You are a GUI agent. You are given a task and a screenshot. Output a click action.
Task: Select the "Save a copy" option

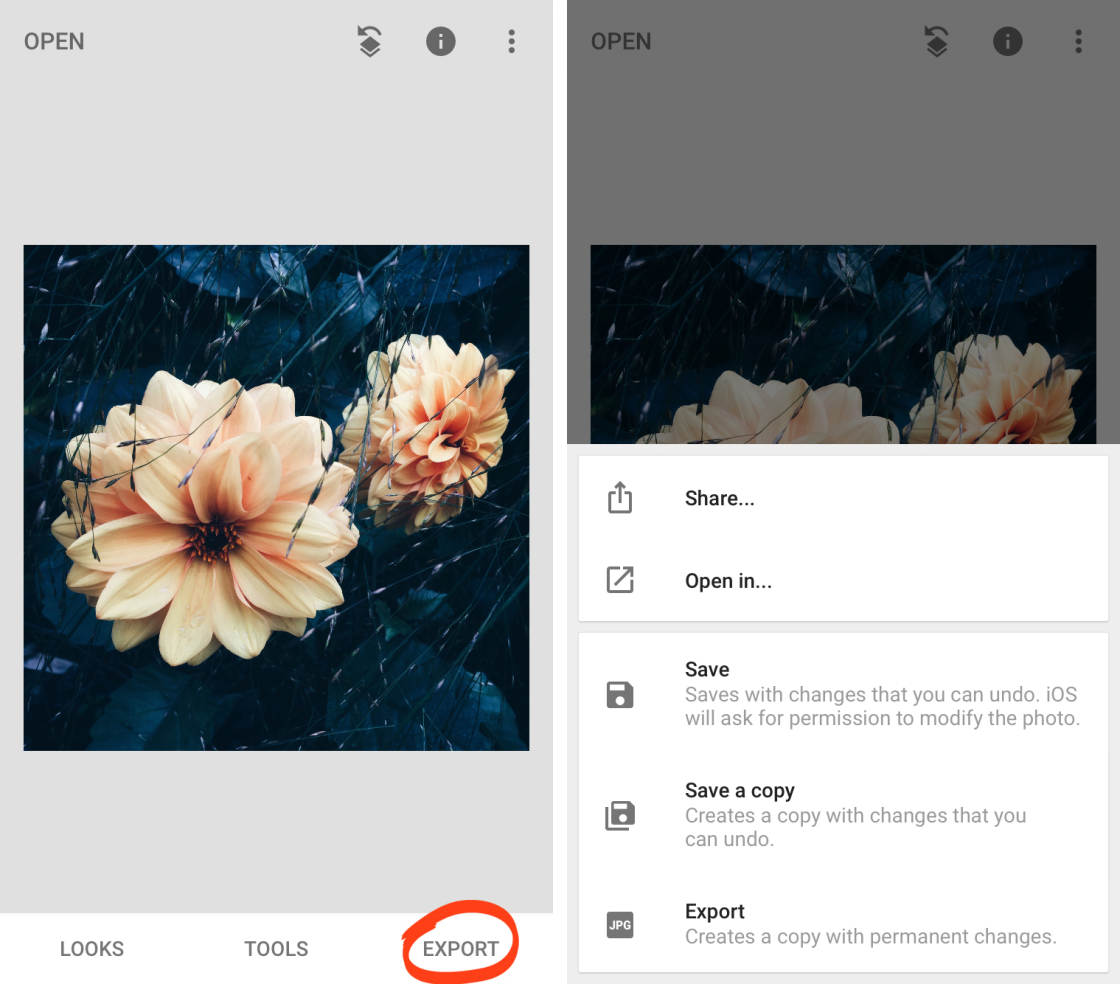click(855, 815)
